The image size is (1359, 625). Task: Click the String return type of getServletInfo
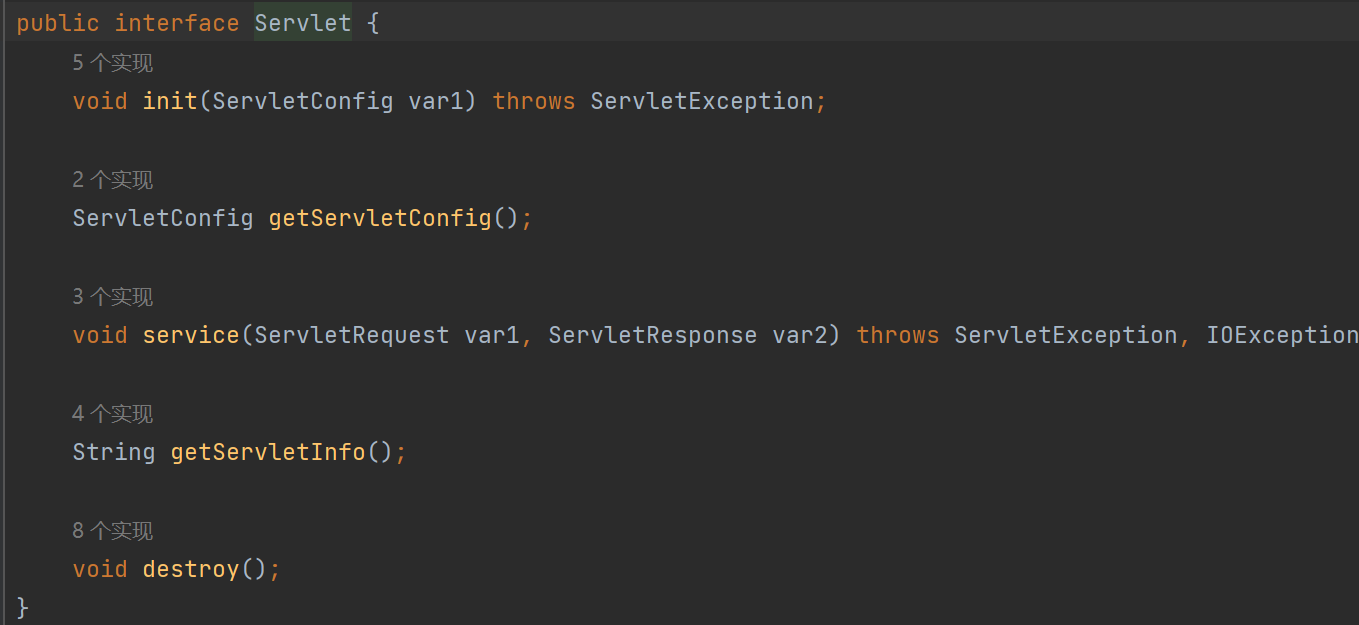(114, 452)
